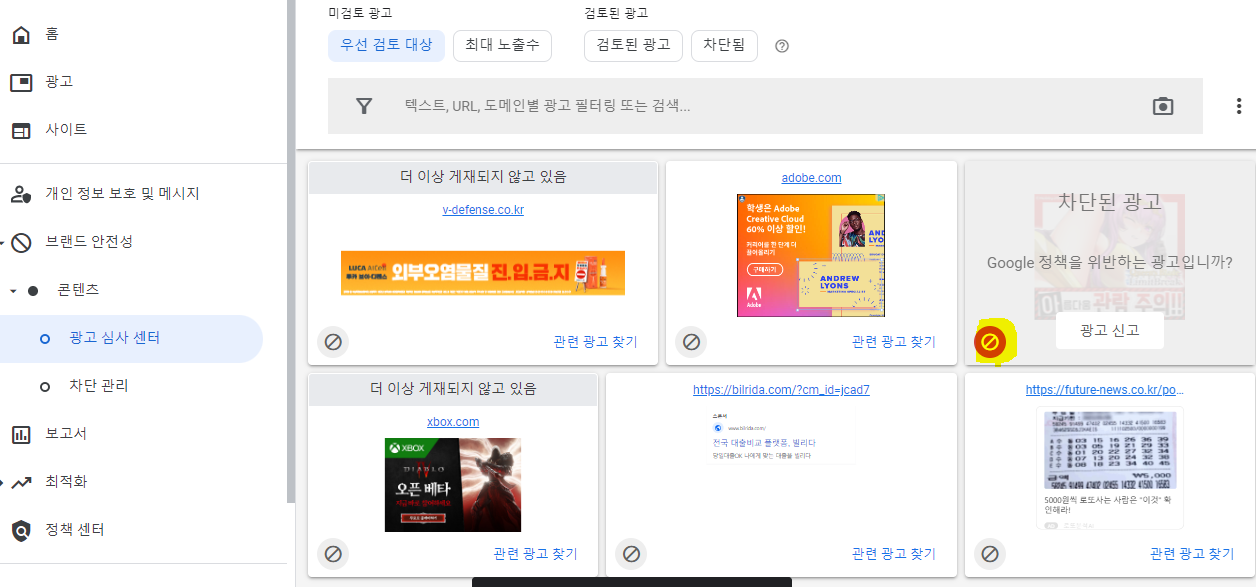
Task: Open 차단 관리 in sidebar
Action: (99, 386)
